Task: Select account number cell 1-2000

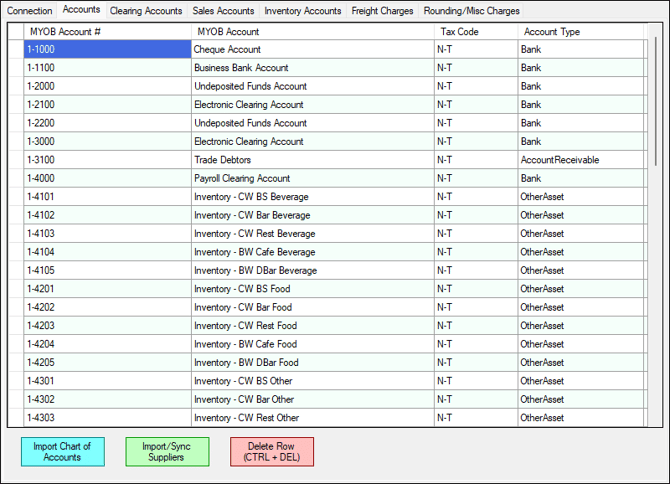Action: [x=107, y=86]
